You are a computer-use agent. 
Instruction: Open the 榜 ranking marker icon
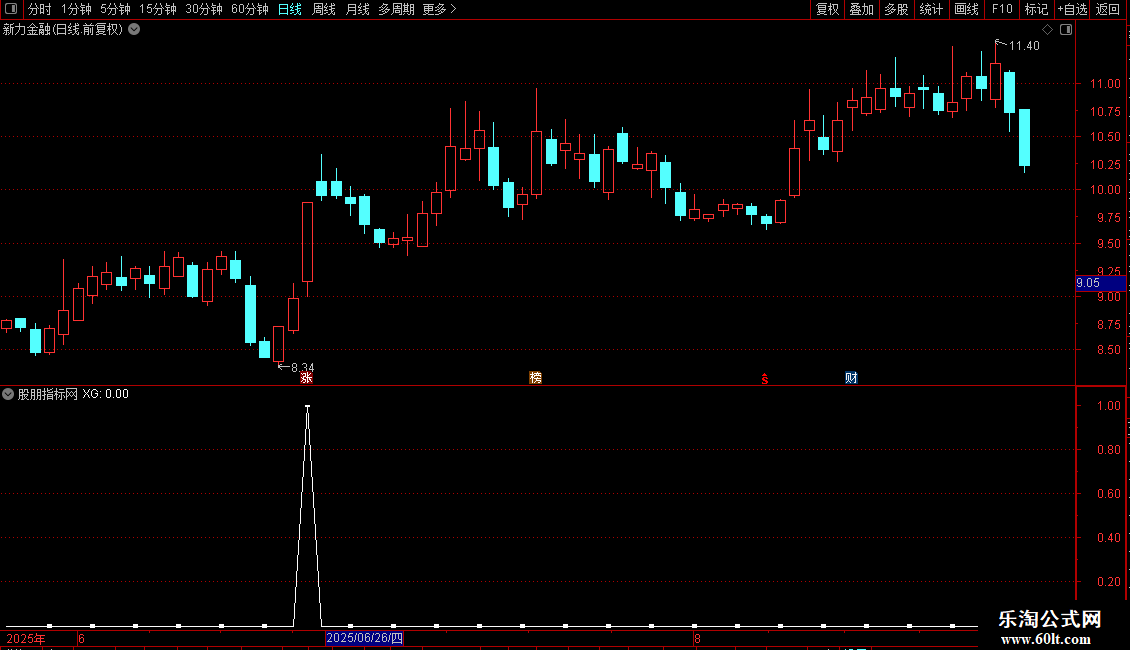(535, 378)
